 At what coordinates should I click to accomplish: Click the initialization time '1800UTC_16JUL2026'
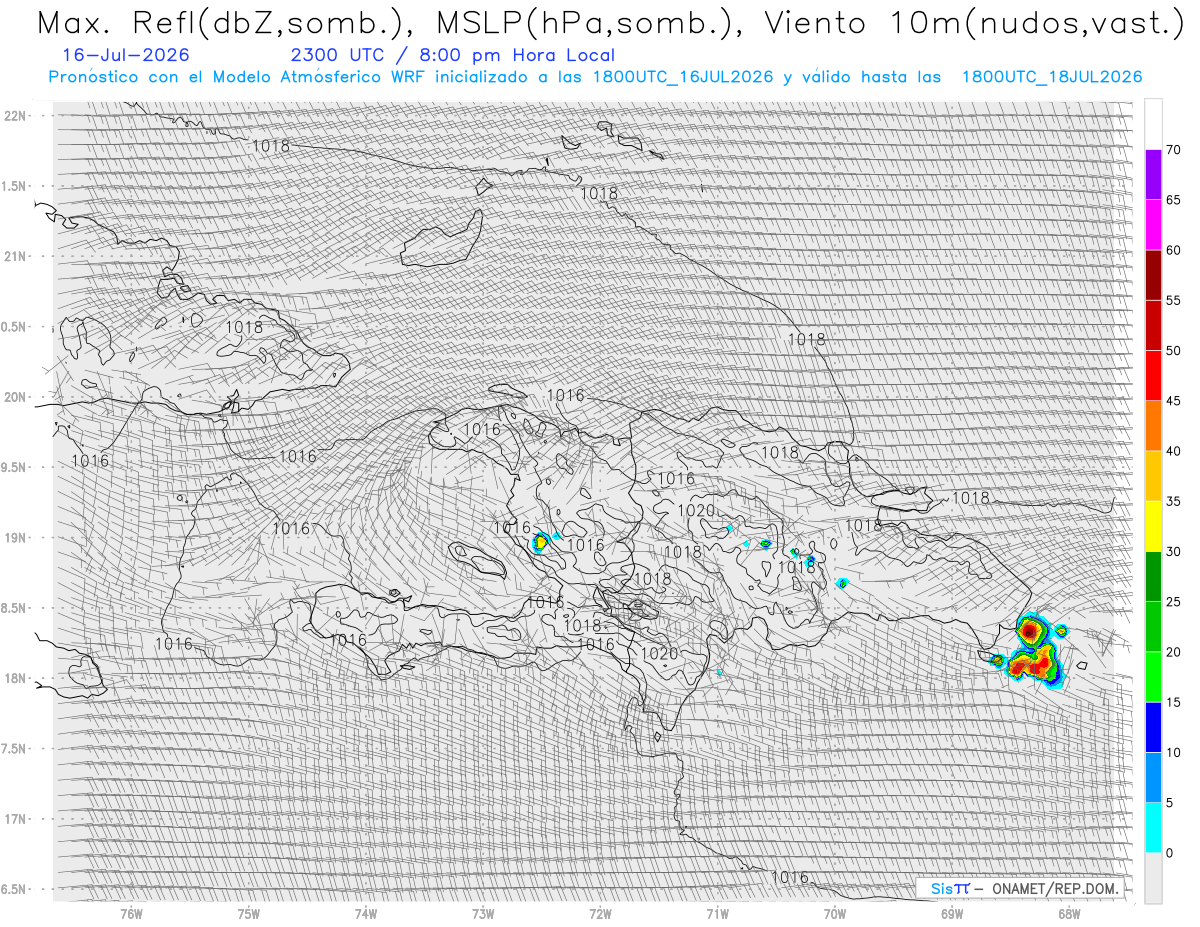(x=683, y=77)
